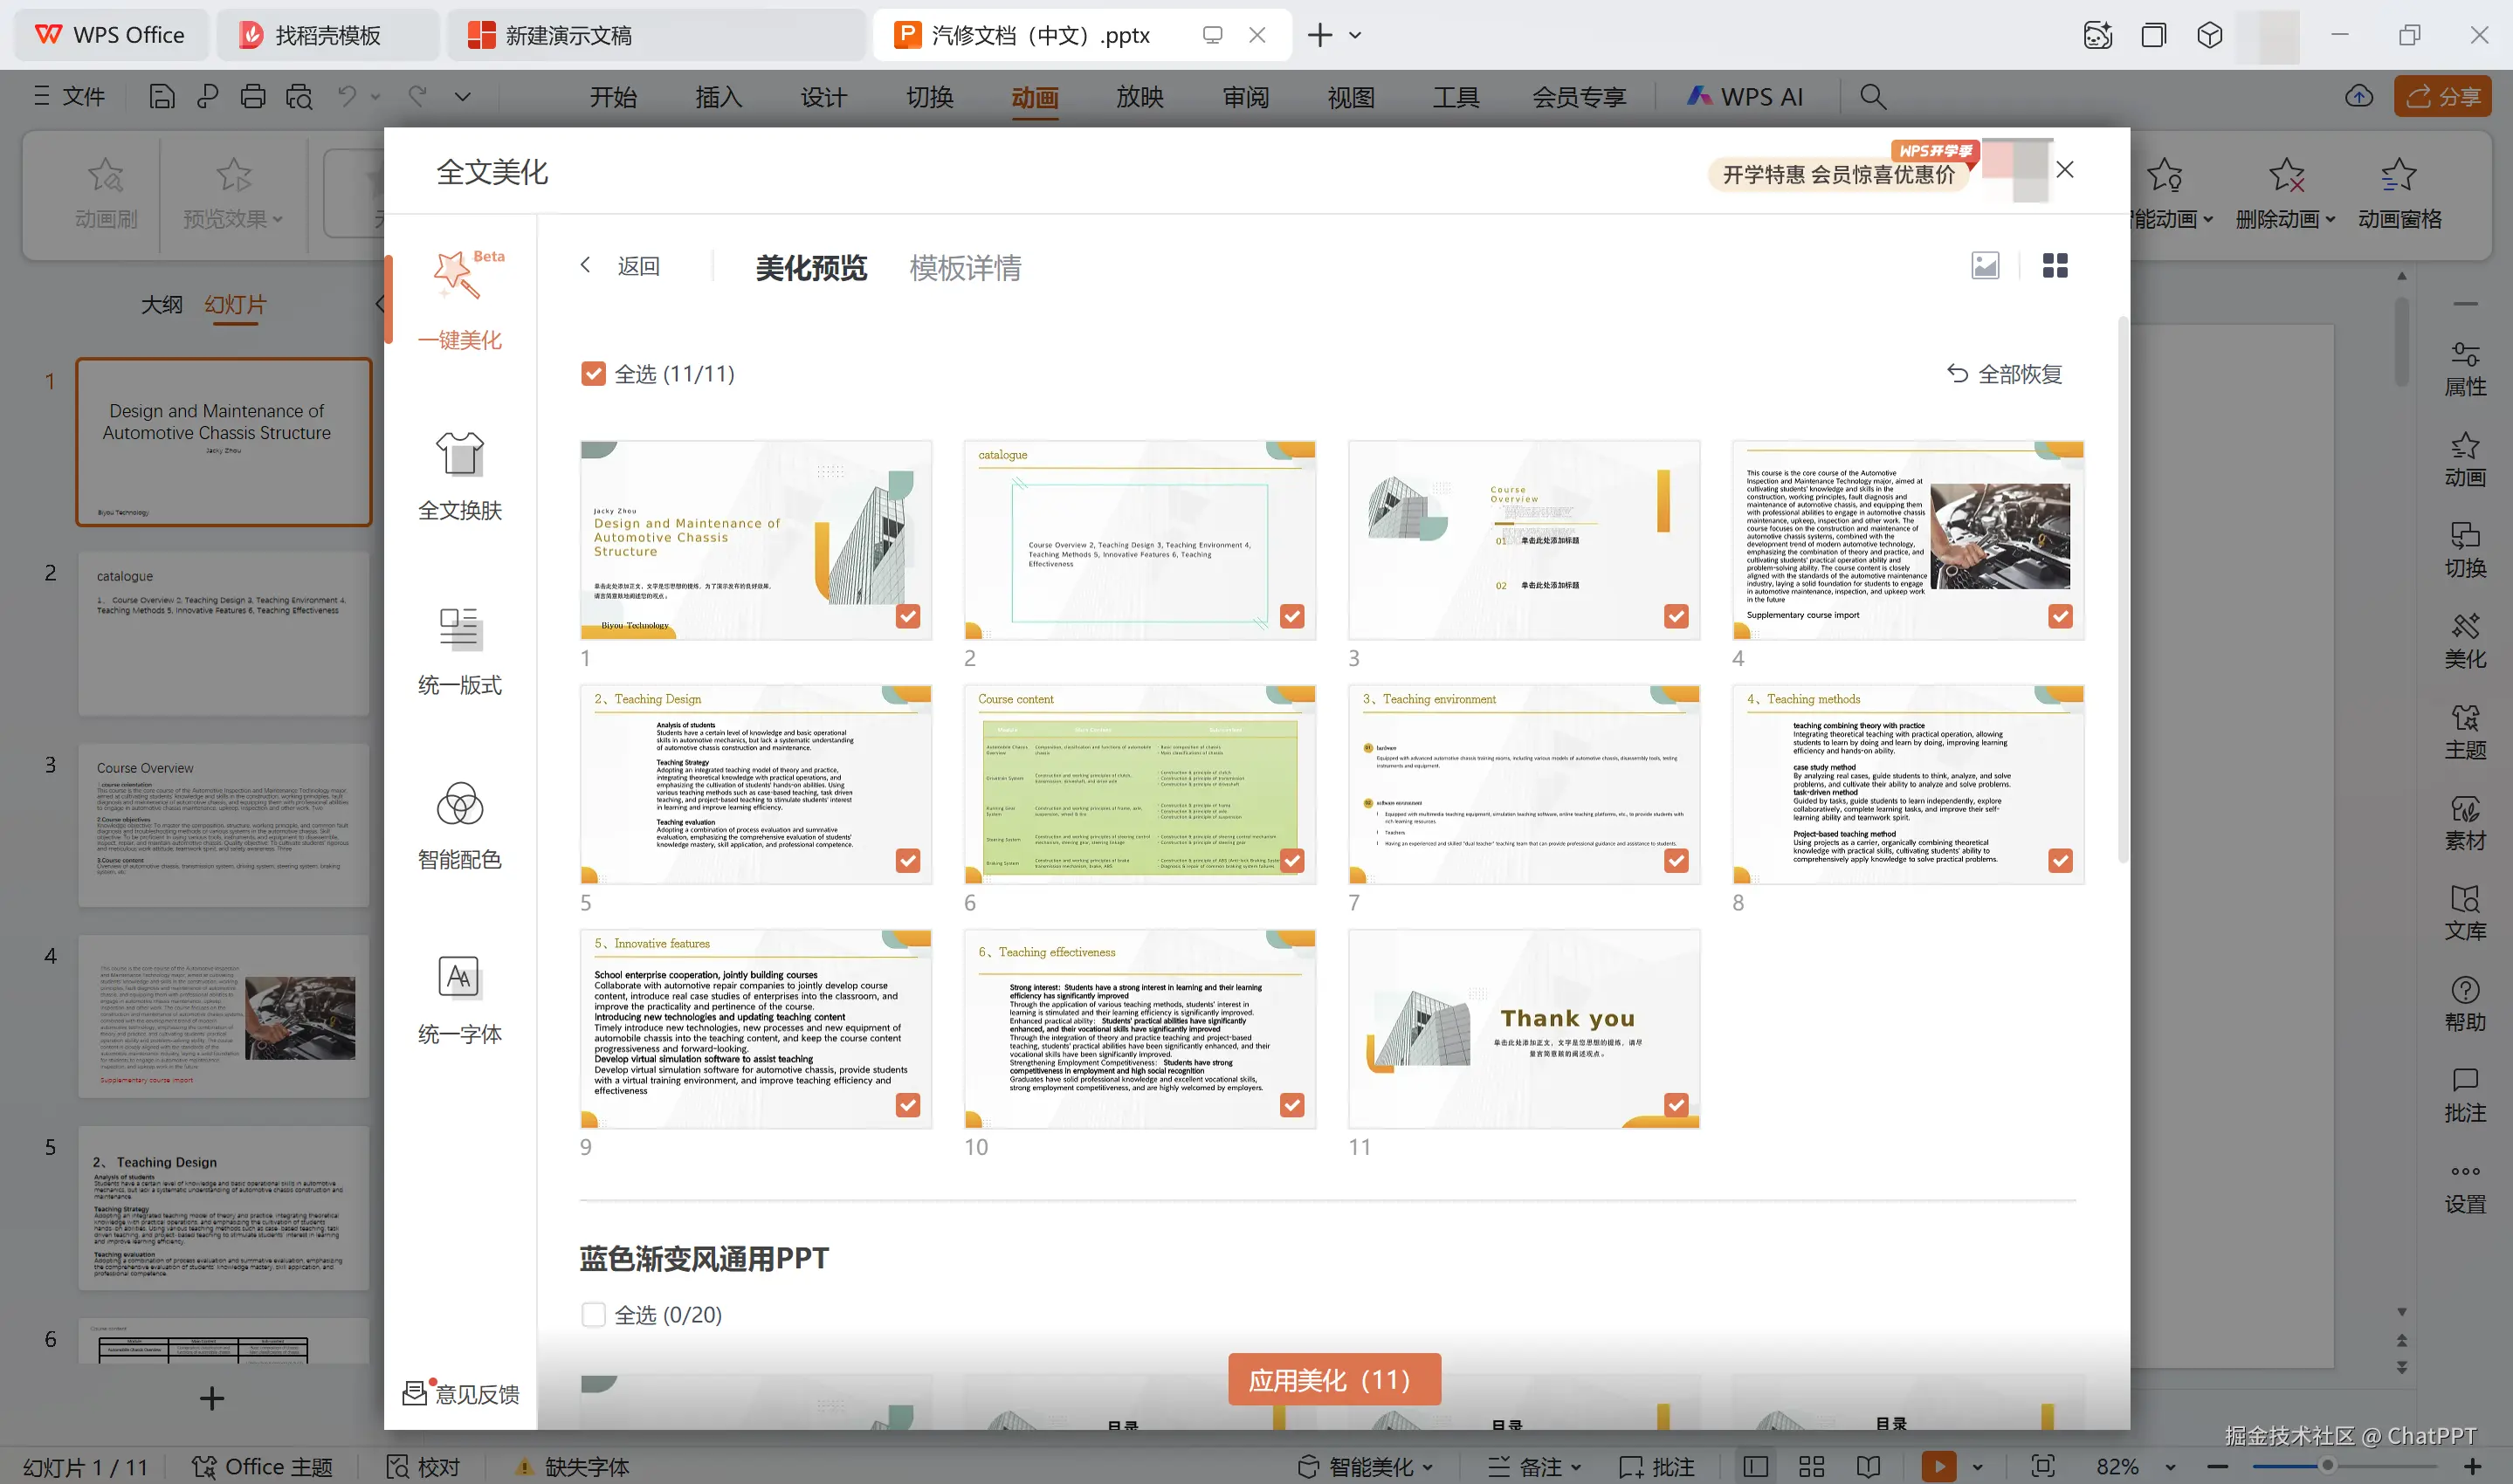Uncheck the 全选 (11/11) checkbox
This screenshot has width=2513, height=1484.
[593, 374]
